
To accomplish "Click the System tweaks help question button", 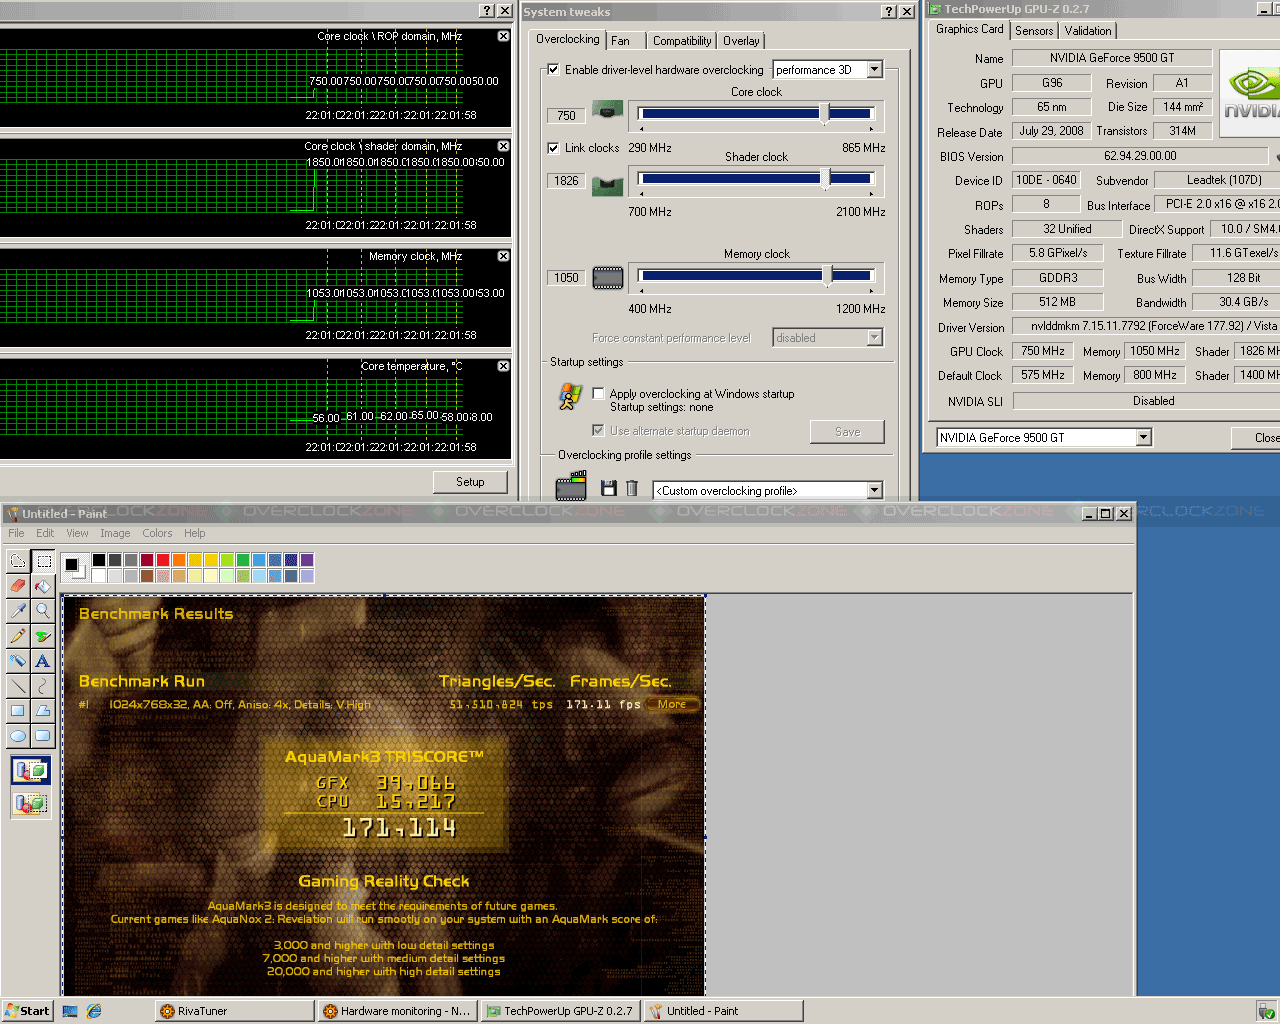I will 889,11.
